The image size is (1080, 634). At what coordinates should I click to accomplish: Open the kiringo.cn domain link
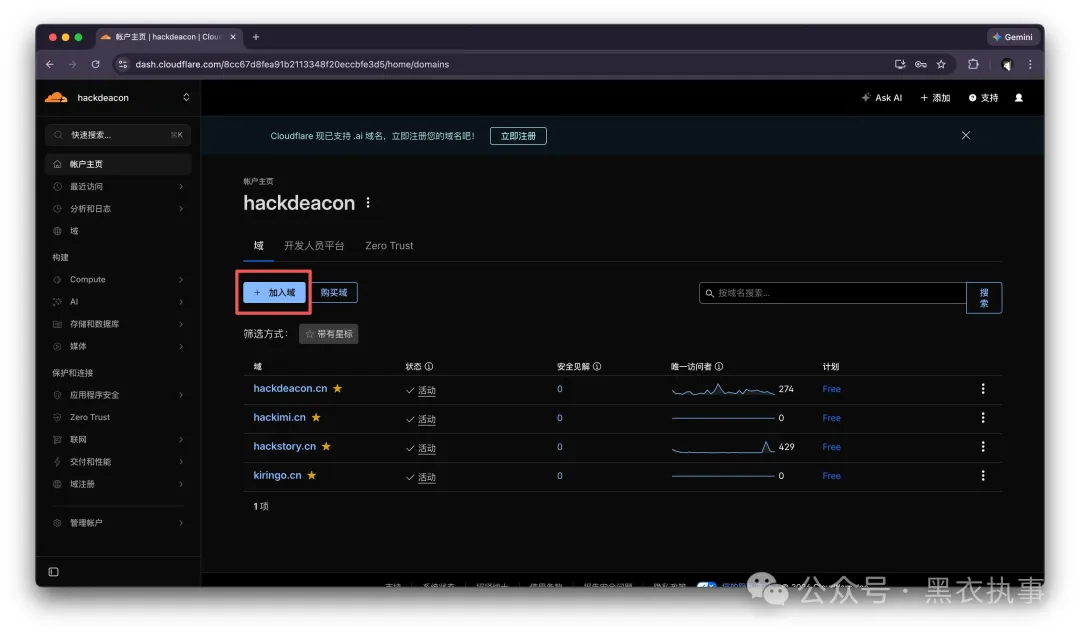(277, 475)
